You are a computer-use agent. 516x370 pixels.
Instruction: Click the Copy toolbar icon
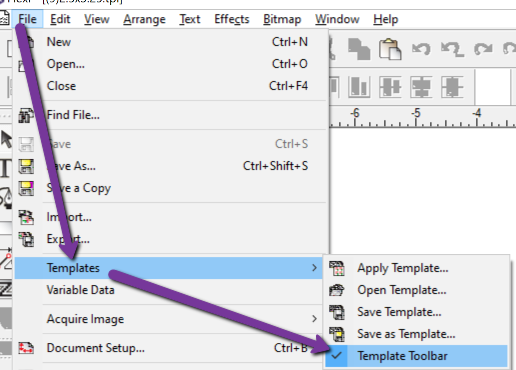click(359, 49)
